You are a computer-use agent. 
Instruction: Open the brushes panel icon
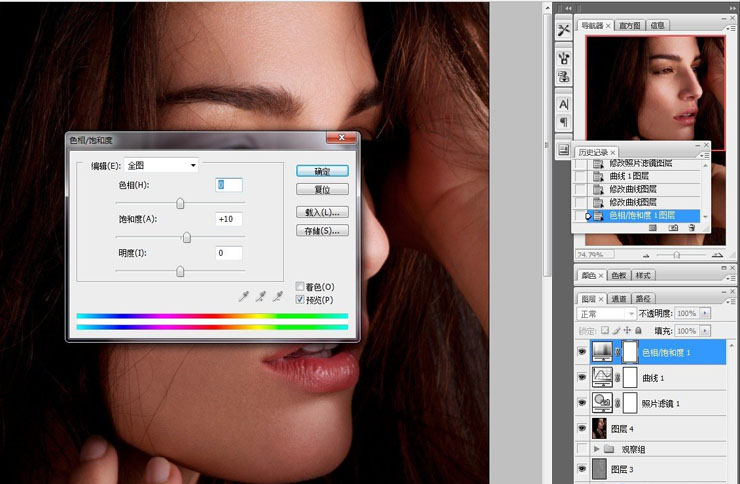coord(563,58)
